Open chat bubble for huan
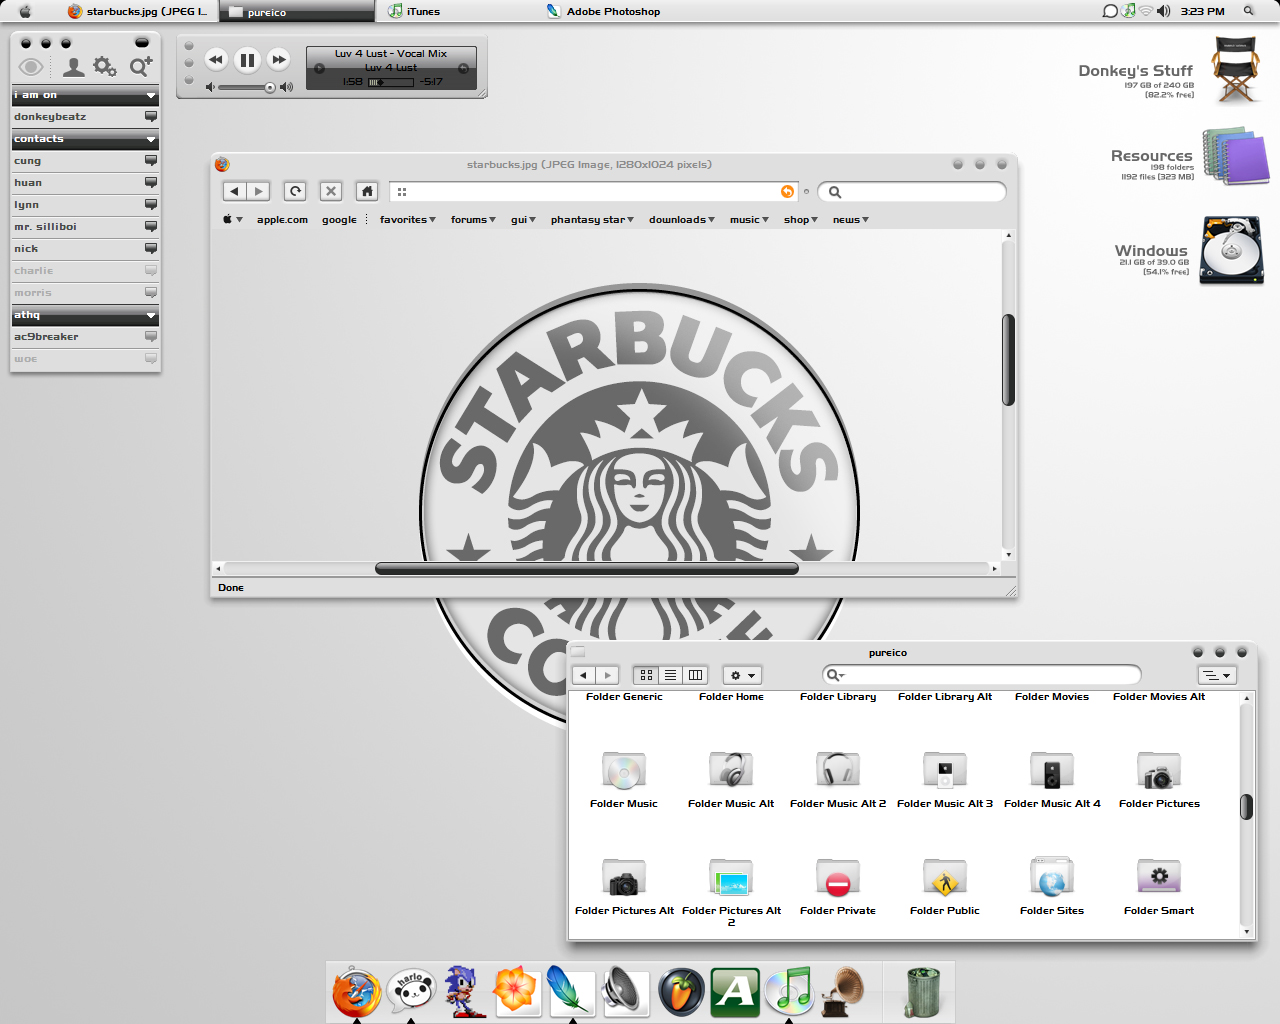 (151, 183)
